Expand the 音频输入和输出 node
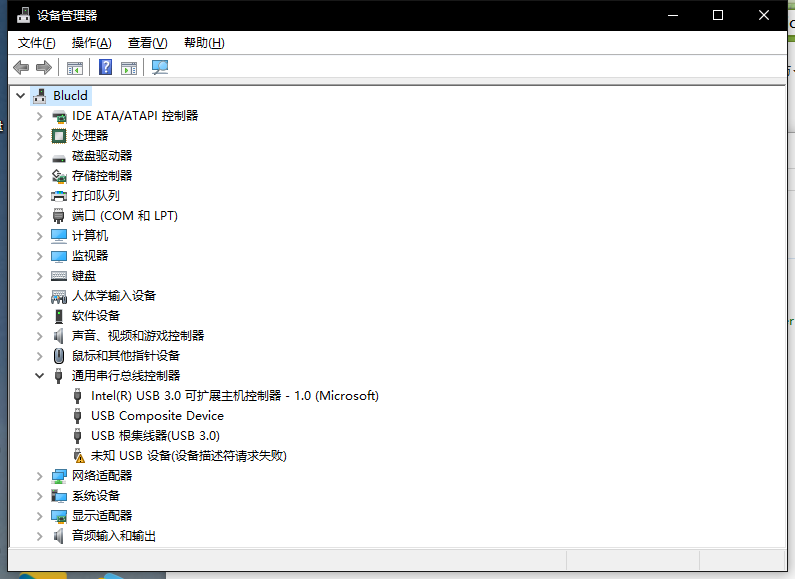 (x=40, y=536)
